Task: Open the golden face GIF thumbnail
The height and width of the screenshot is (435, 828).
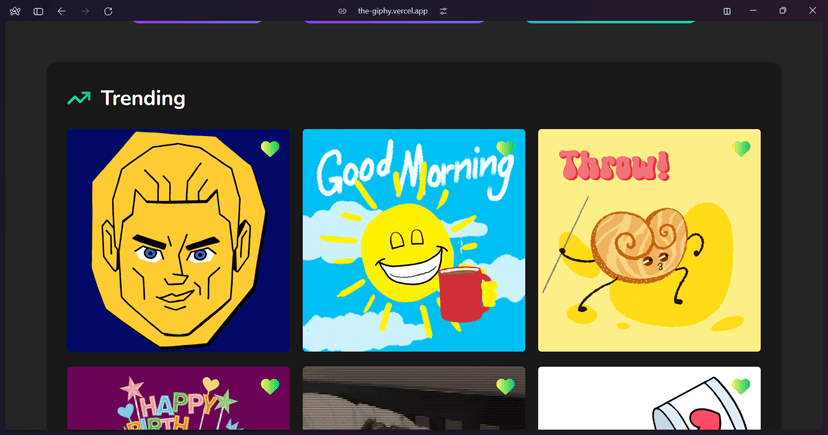Action: tap(178, 240)
